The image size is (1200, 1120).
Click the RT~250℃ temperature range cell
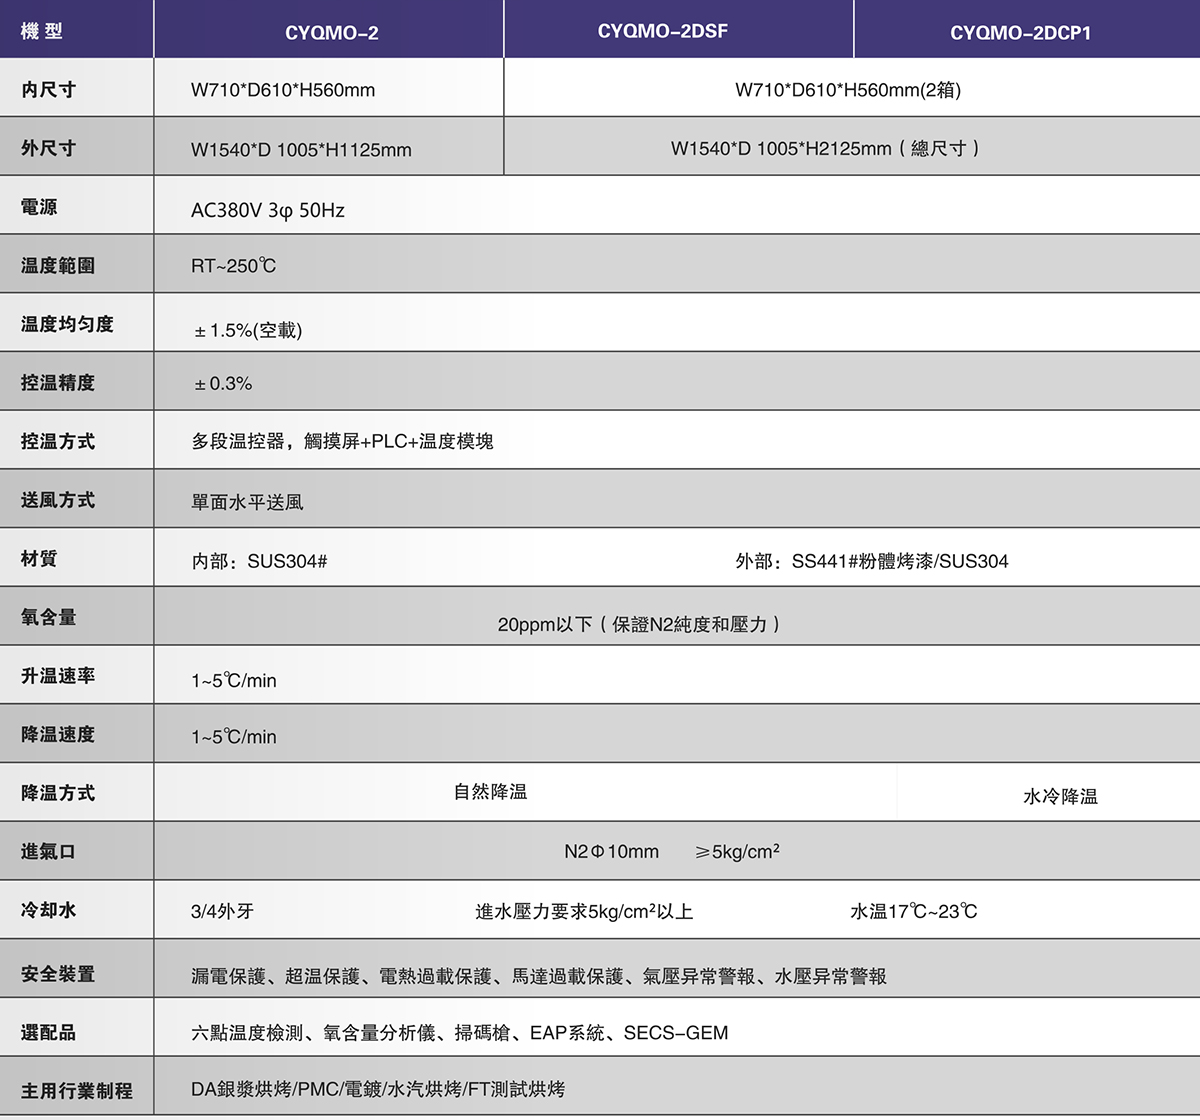pyautogui.click(x=233, y=266)
